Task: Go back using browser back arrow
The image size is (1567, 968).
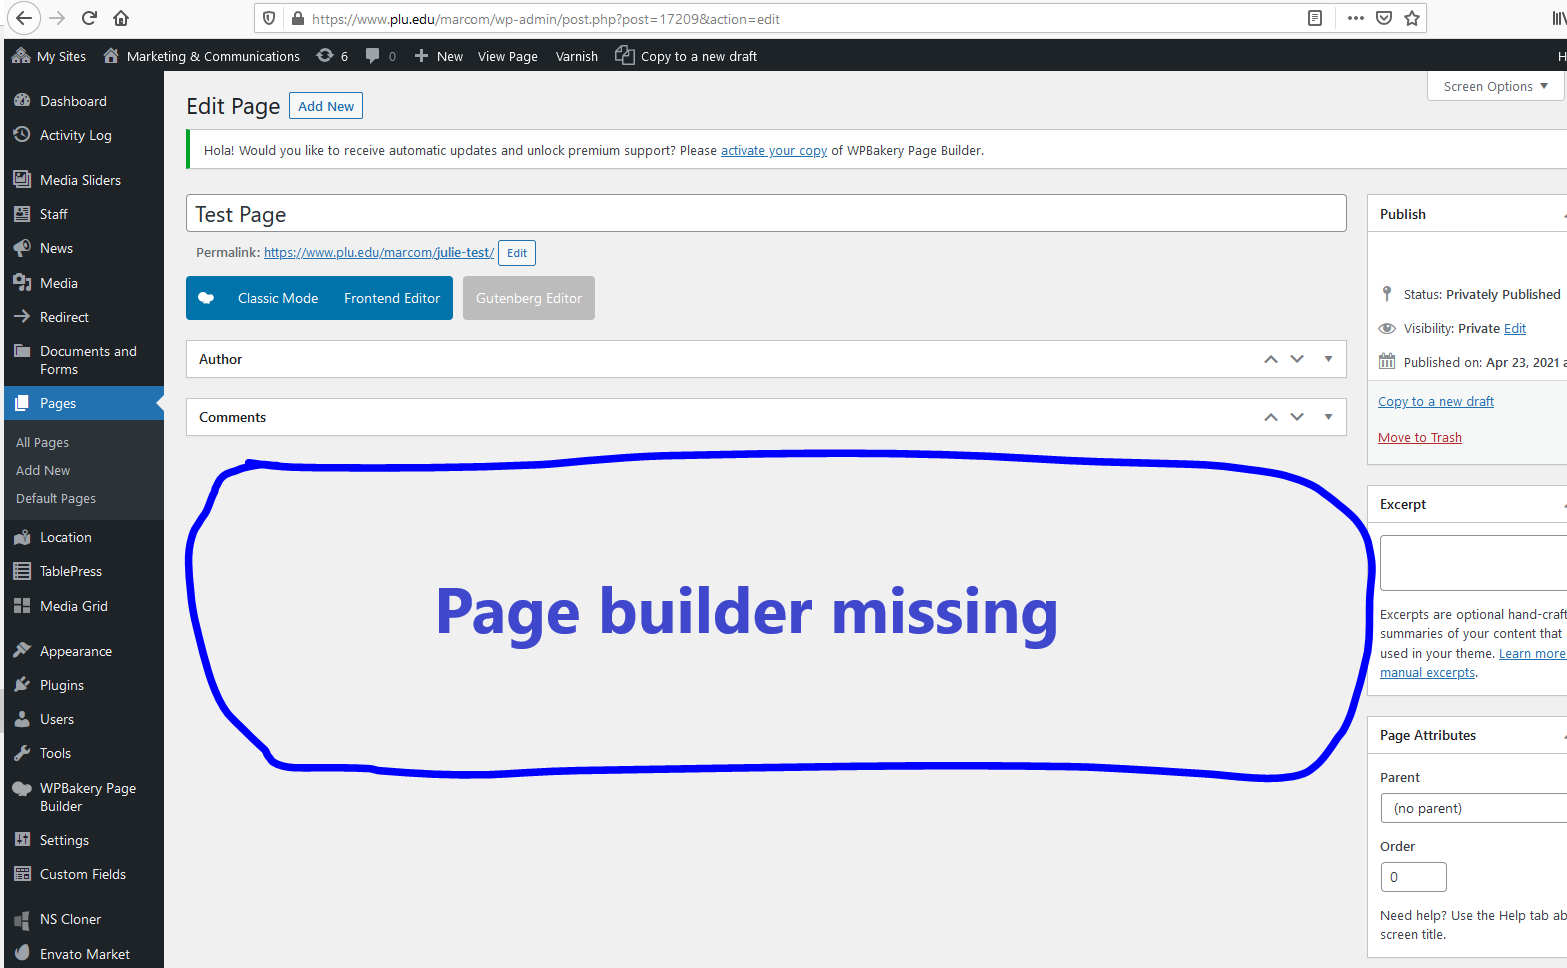Action: (24, 18)
